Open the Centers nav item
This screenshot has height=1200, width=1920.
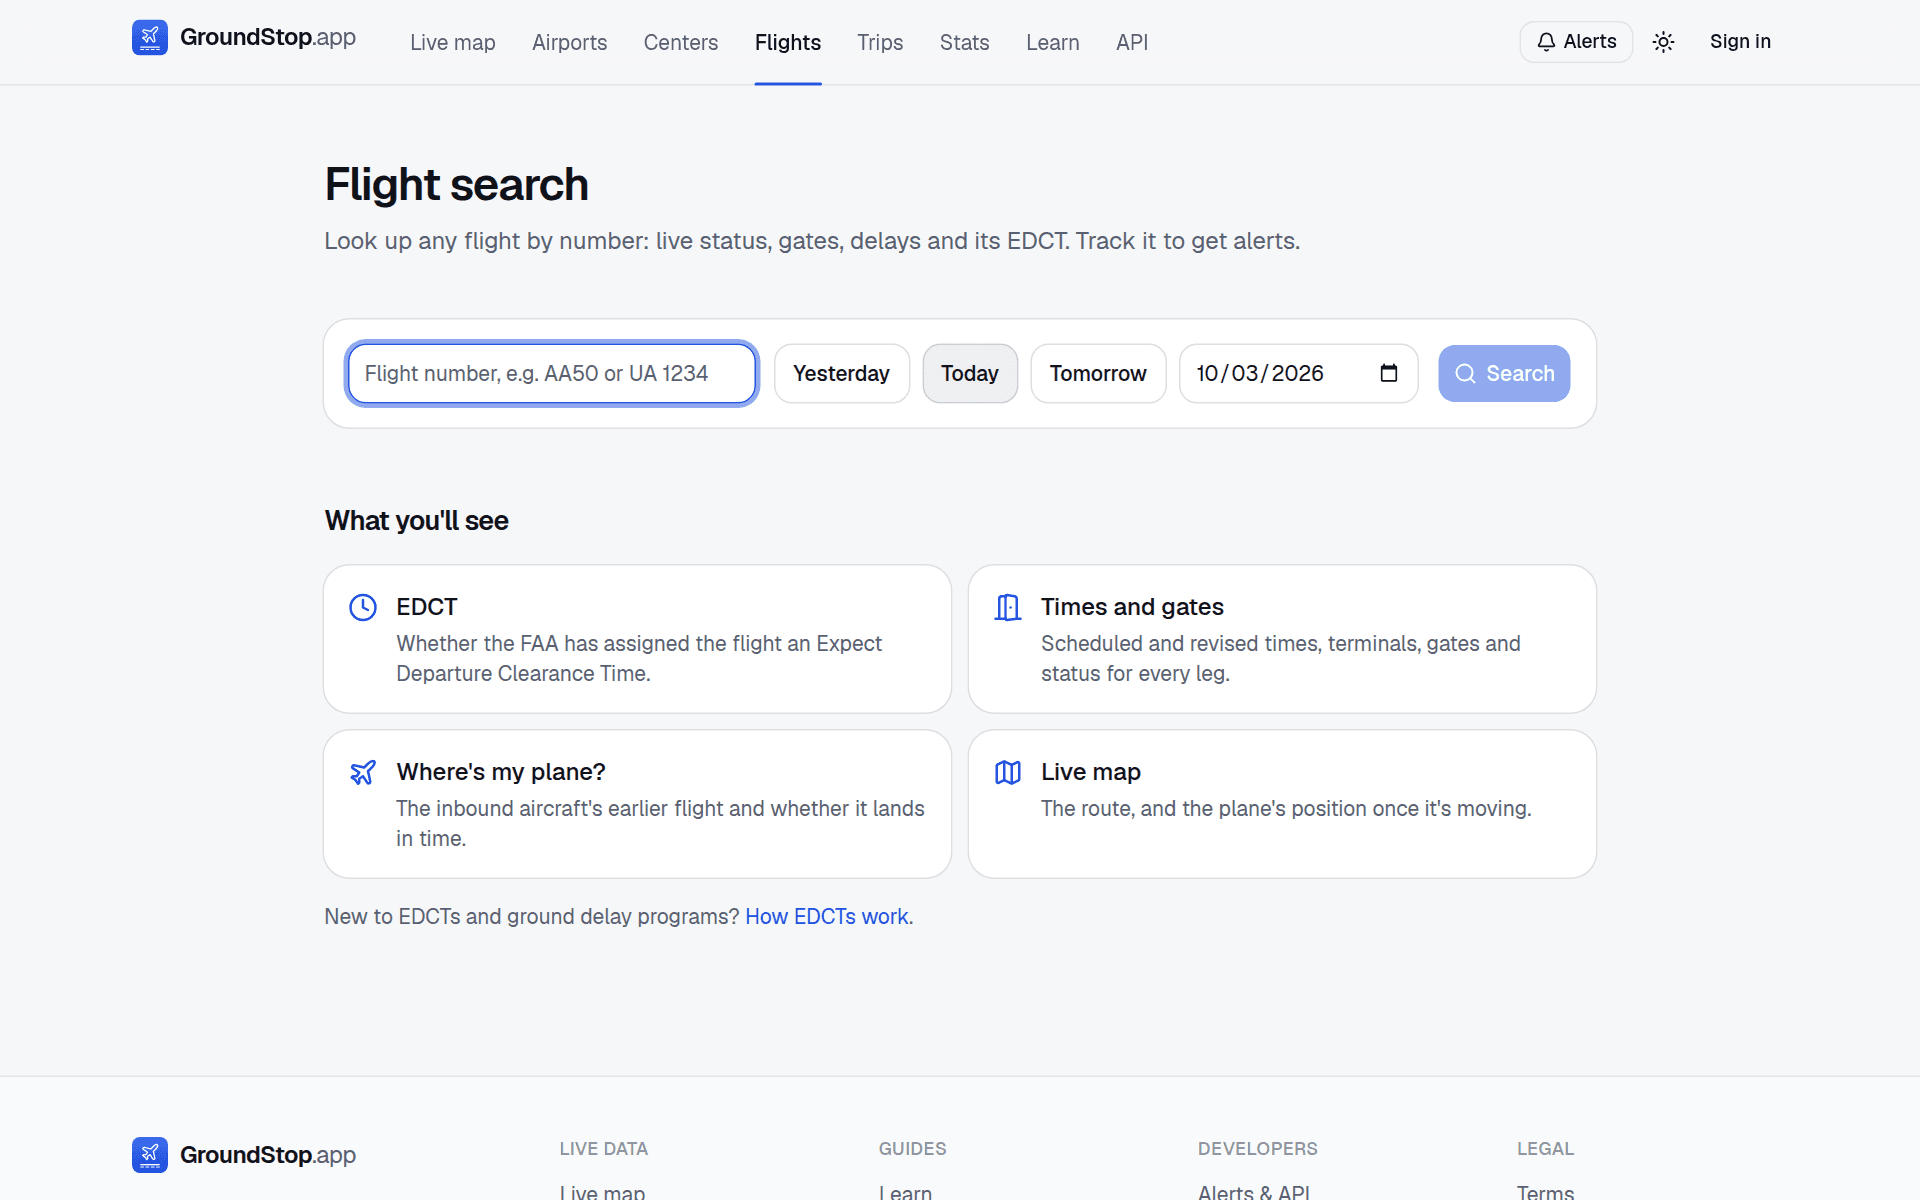coord(681,42)
